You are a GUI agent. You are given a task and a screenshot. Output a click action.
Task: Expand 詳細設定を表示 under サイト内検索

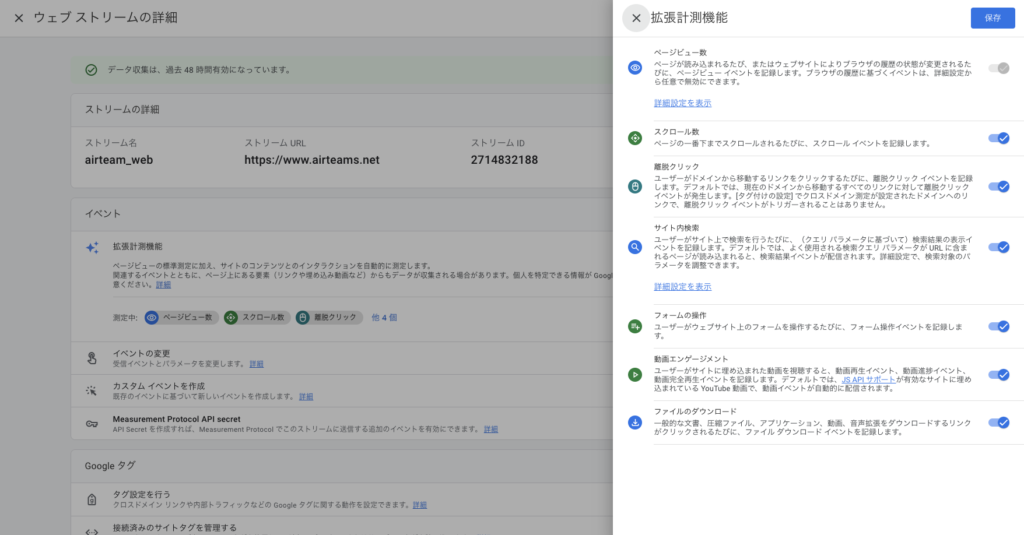coord(682,287)
